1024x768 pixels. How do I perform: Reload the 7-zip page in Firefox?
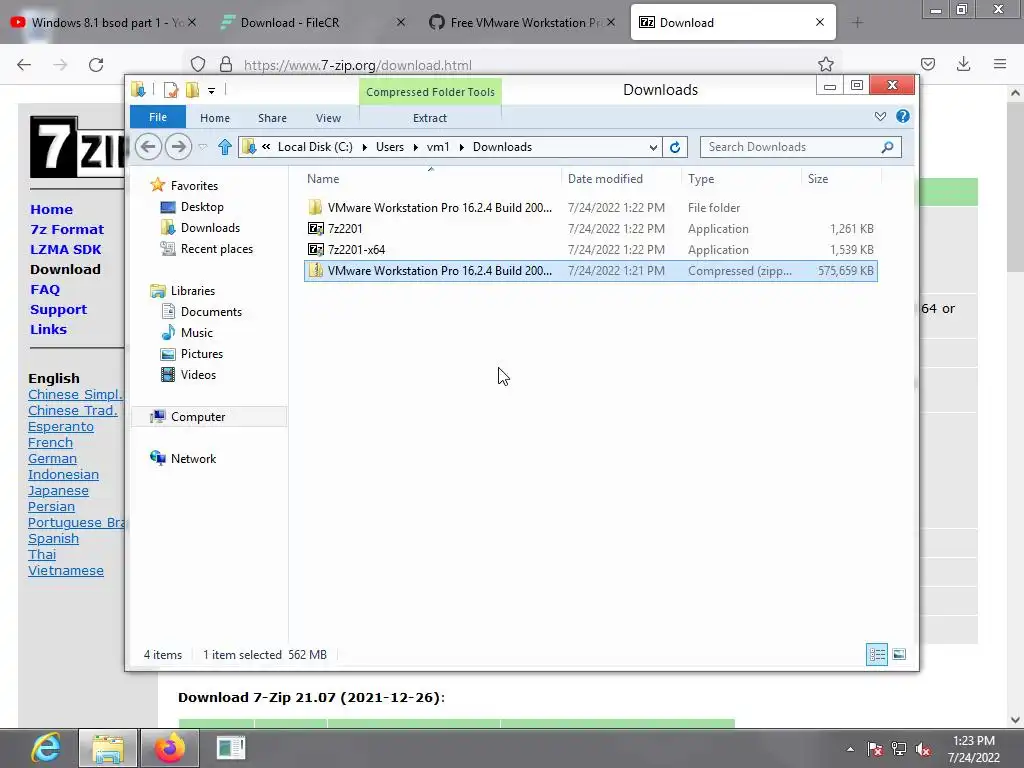(x=96, y=65)
